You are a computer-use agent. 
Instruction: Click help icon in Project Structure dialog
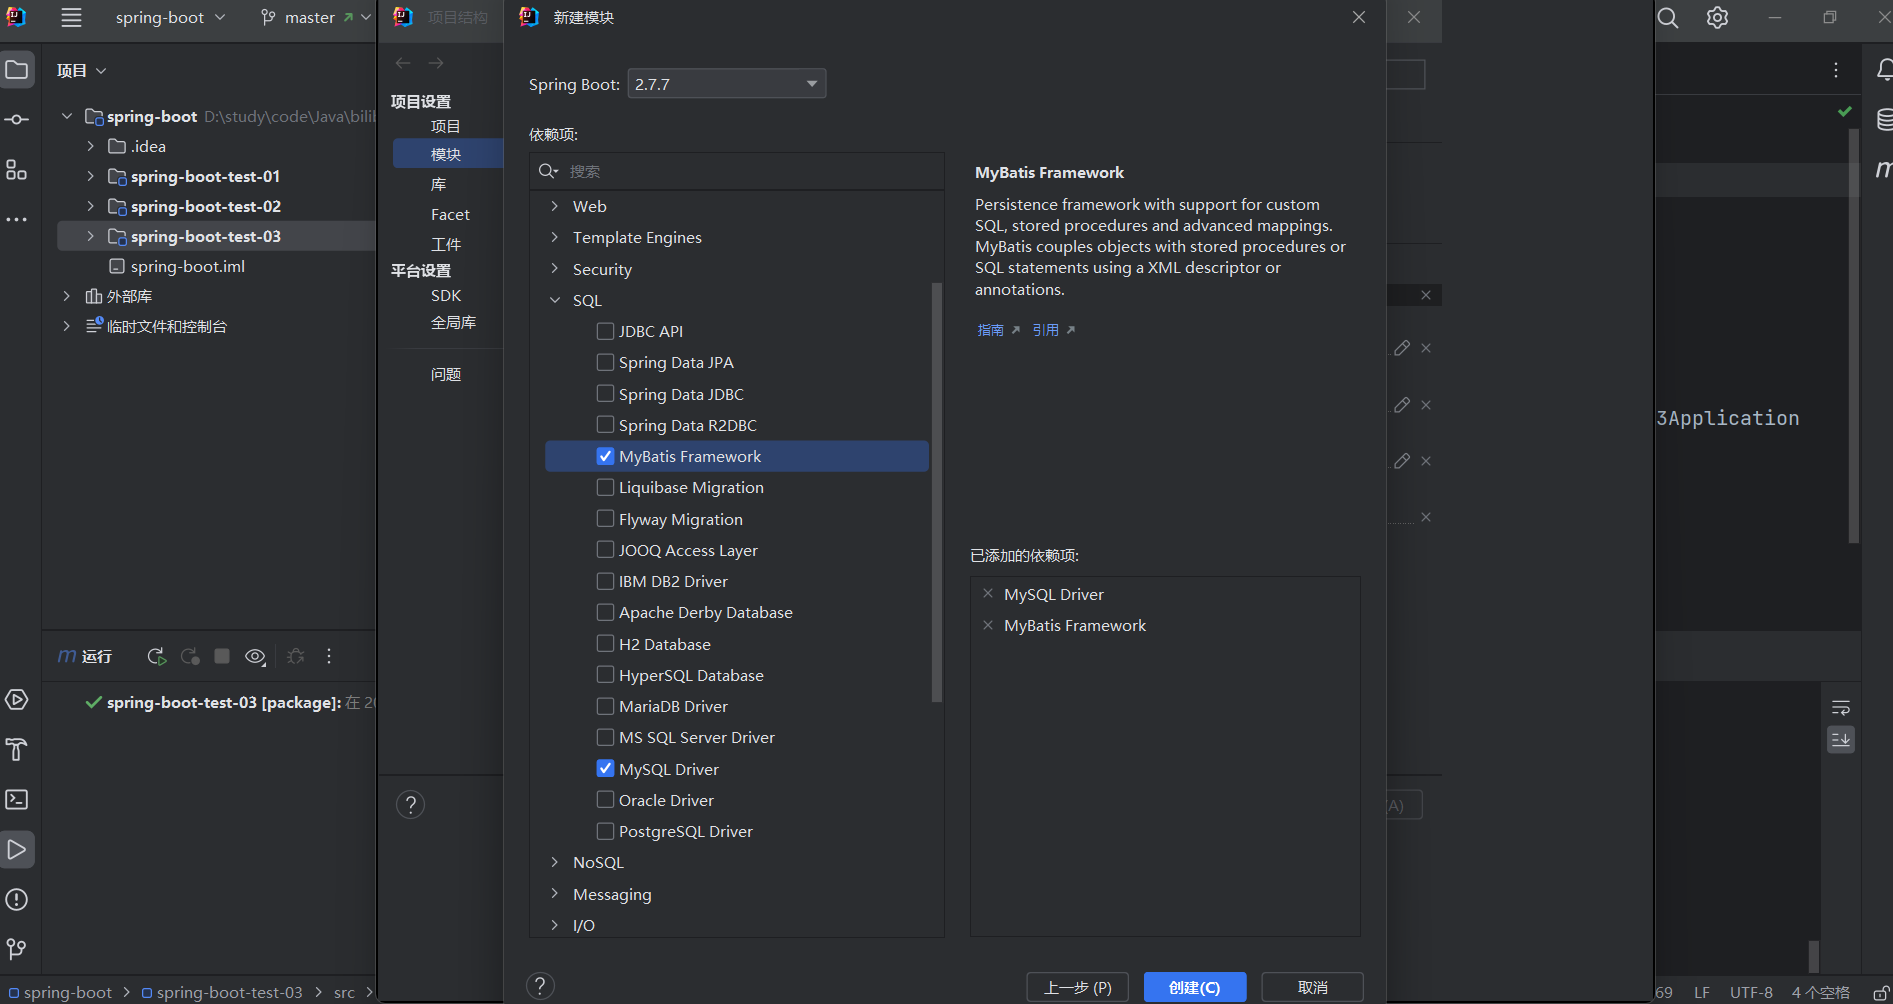click(410, 805)
